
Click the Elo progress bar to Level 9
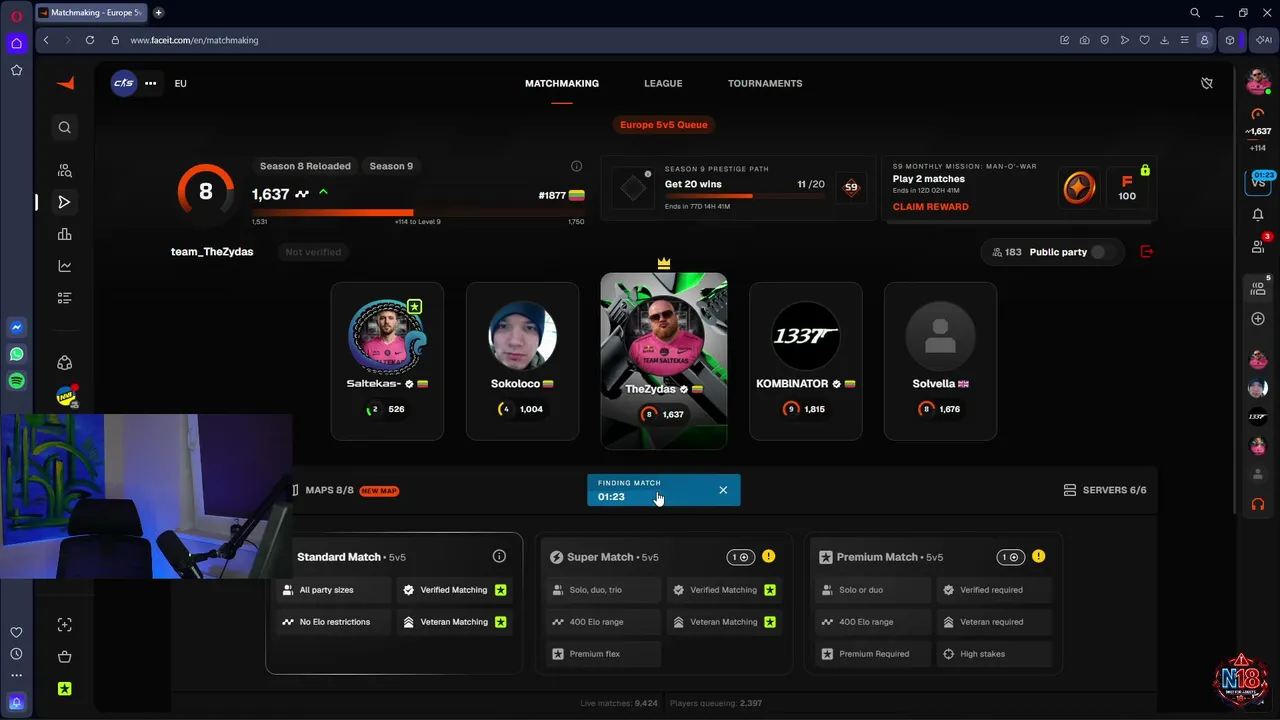click(418, 212)
